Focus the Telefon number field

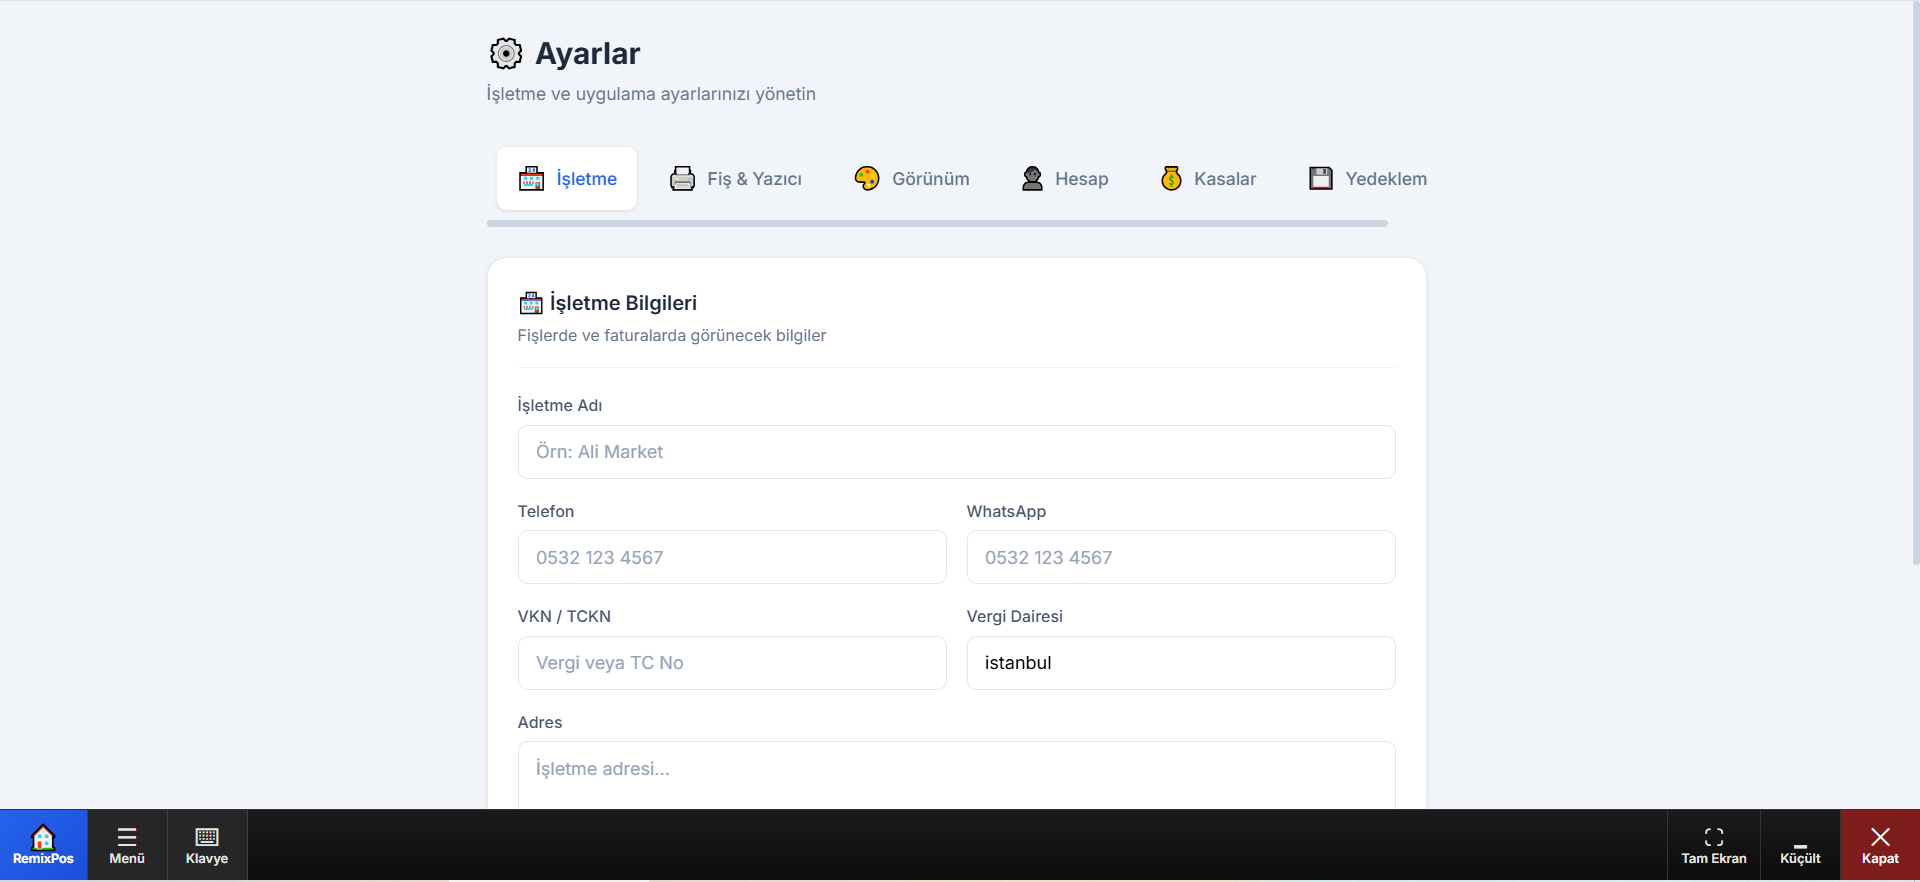click(x=732, y=557)
